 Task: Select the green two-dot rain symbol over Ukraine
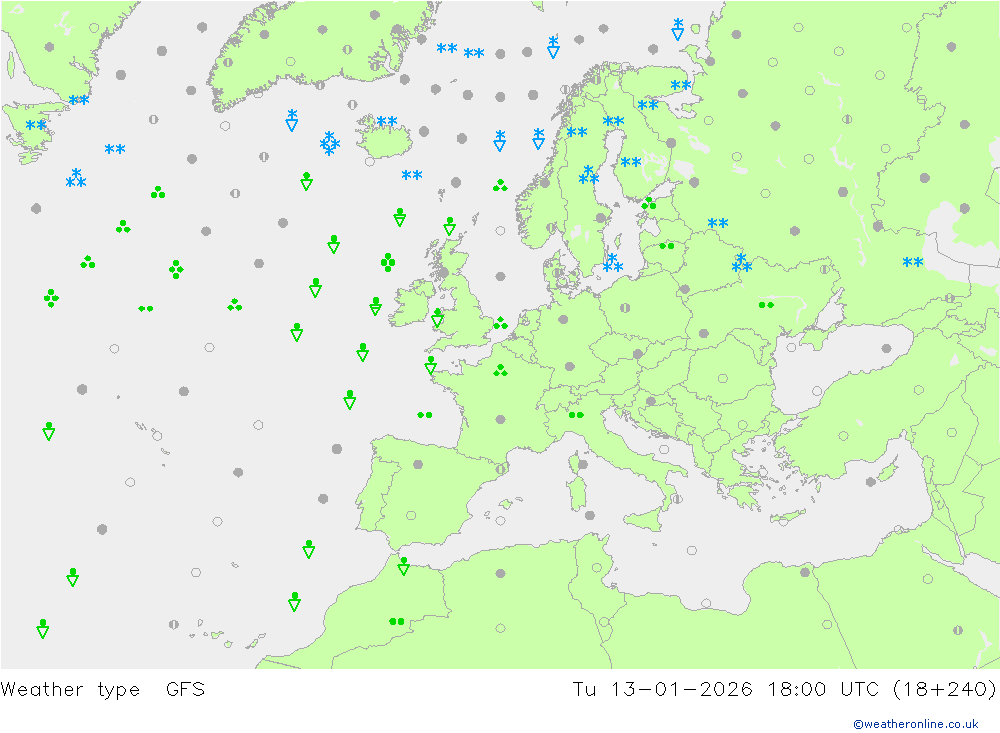tap(766, 305)
